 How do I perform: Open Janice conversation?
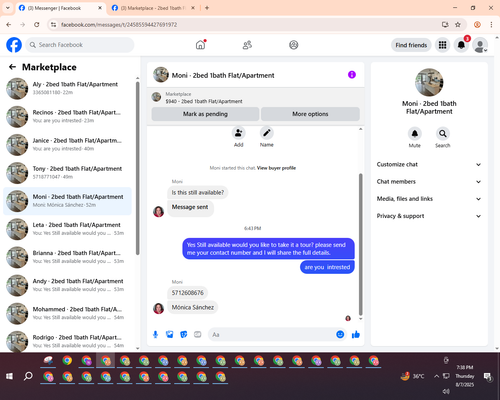68,145
